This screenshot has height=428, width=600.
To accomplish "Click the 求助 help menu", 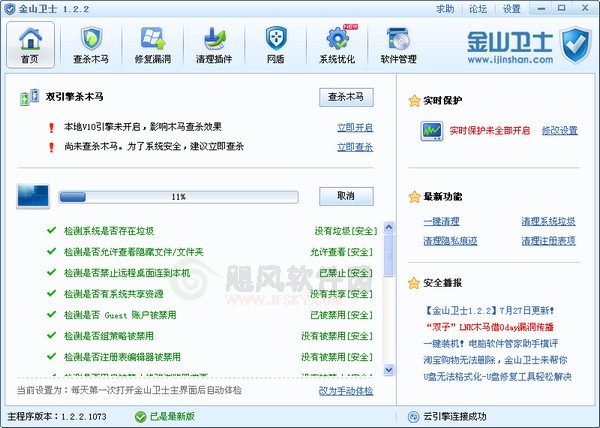I will 445,9.
